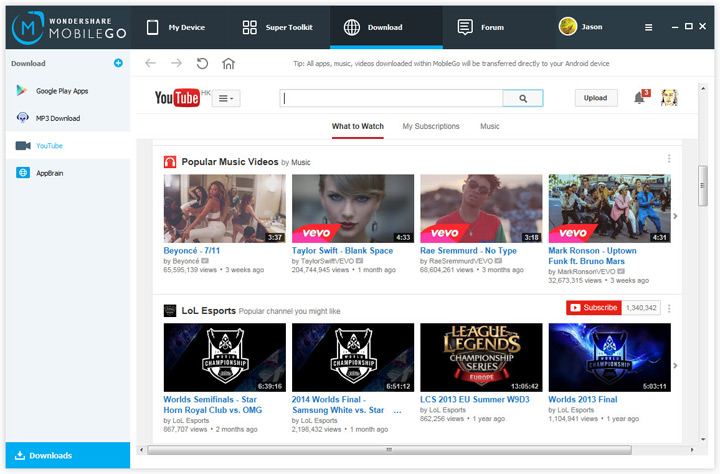This screenshot has height=474, width=720.
Task: Open the My Device tab
Action: pyautogui.click(x=176, y=28)
